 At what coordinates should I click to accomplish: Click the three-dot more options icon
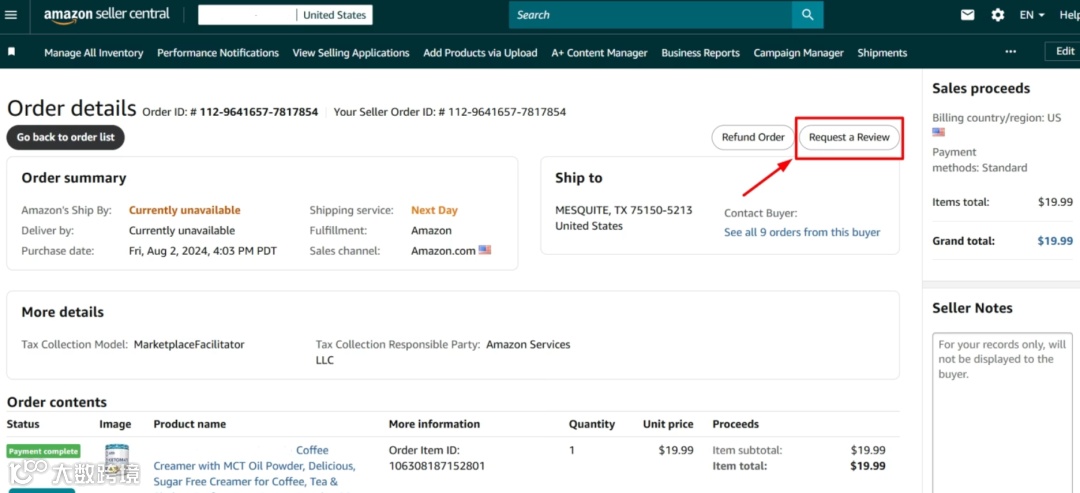click(1010, 52)
